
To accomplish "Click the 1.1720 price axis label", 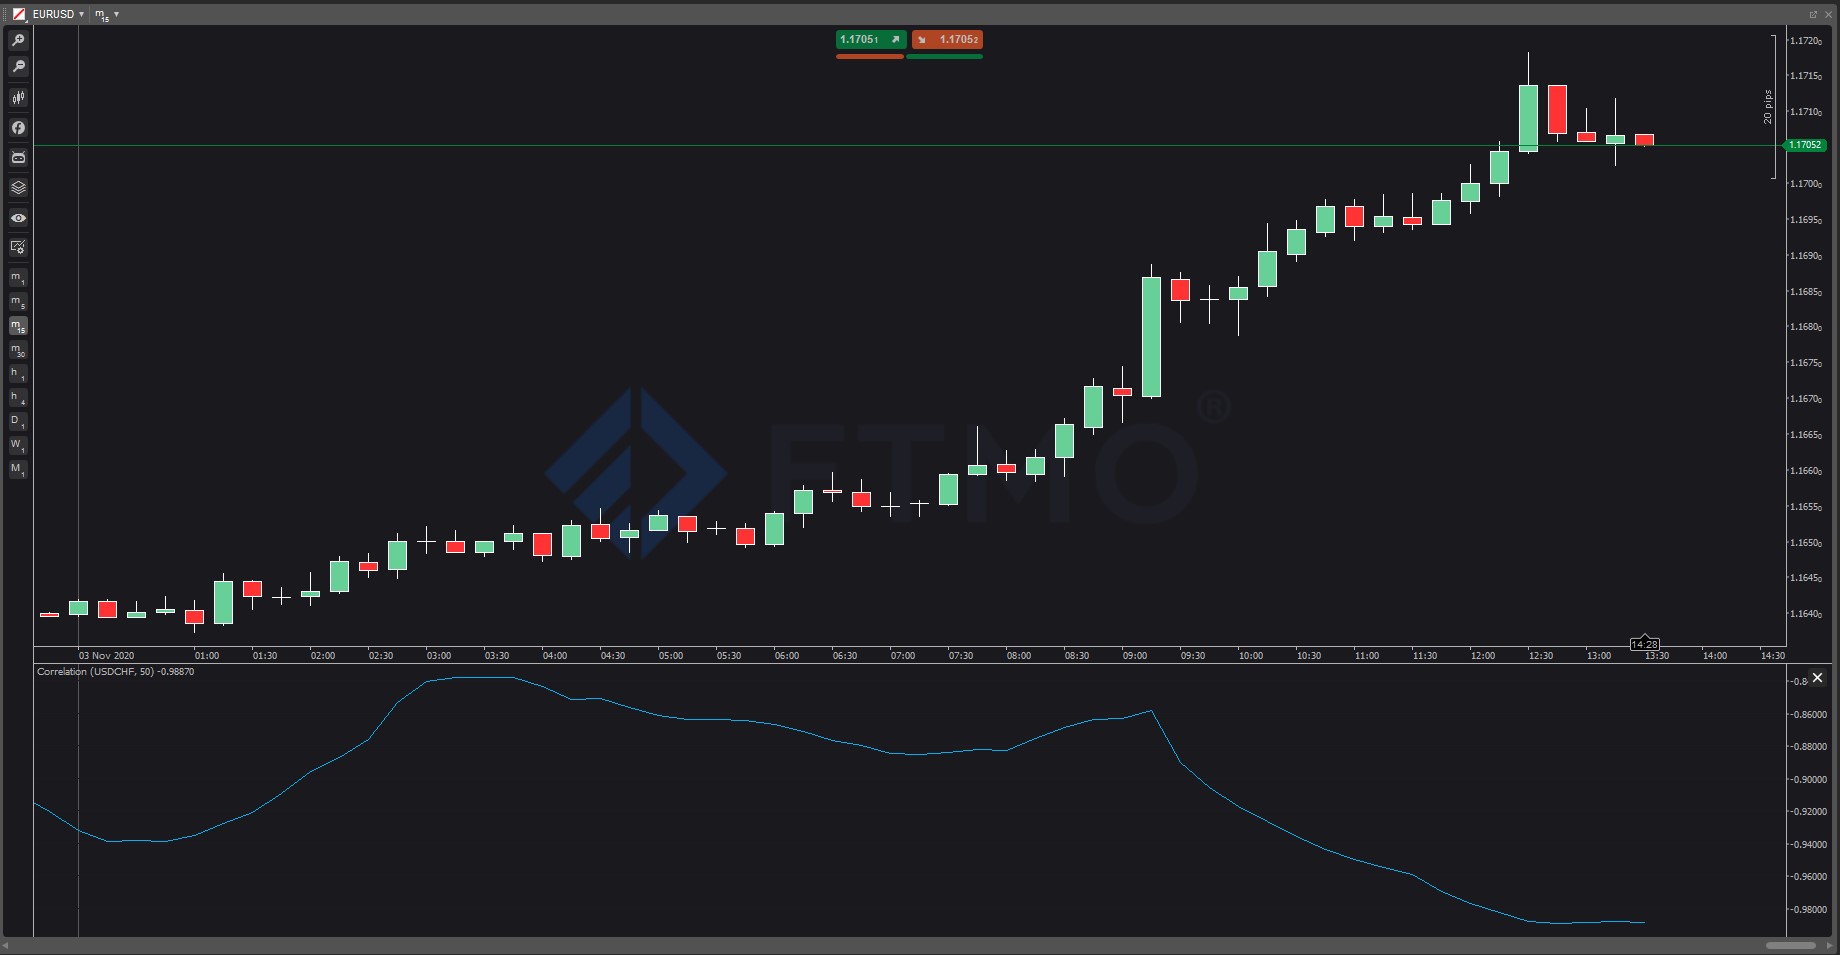I will 1806,41.
